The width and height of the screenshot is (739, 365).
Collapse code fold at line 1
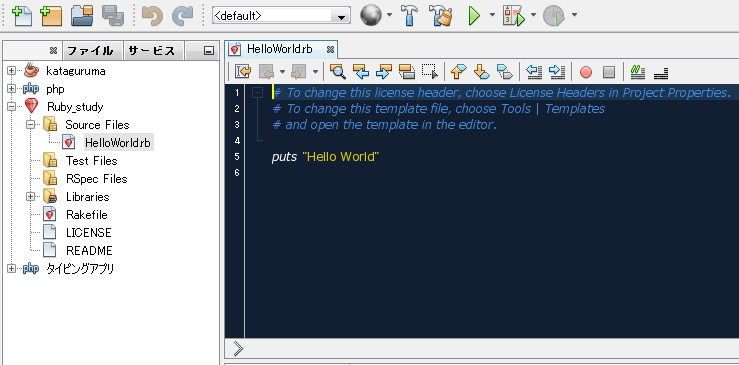click(x=257, y=93)
